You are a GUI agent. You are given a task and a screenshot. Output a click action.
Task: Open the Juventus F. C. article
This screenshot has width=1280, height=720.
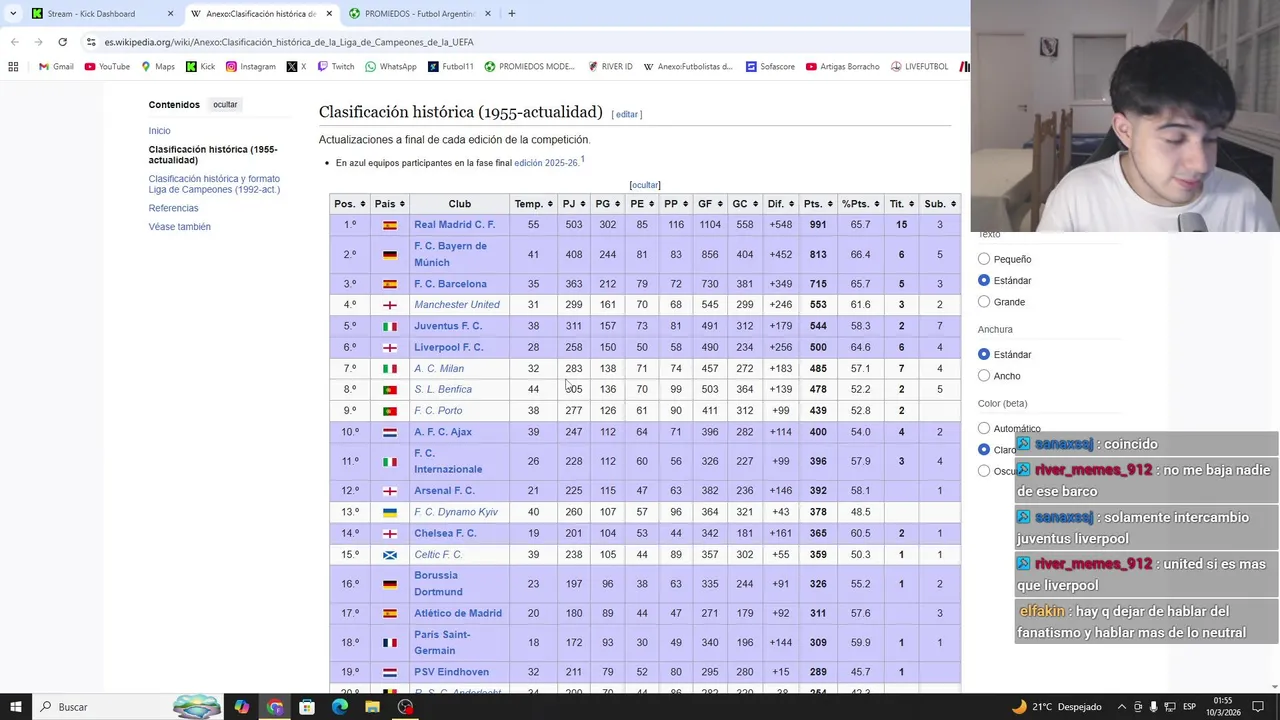(448, 326)
